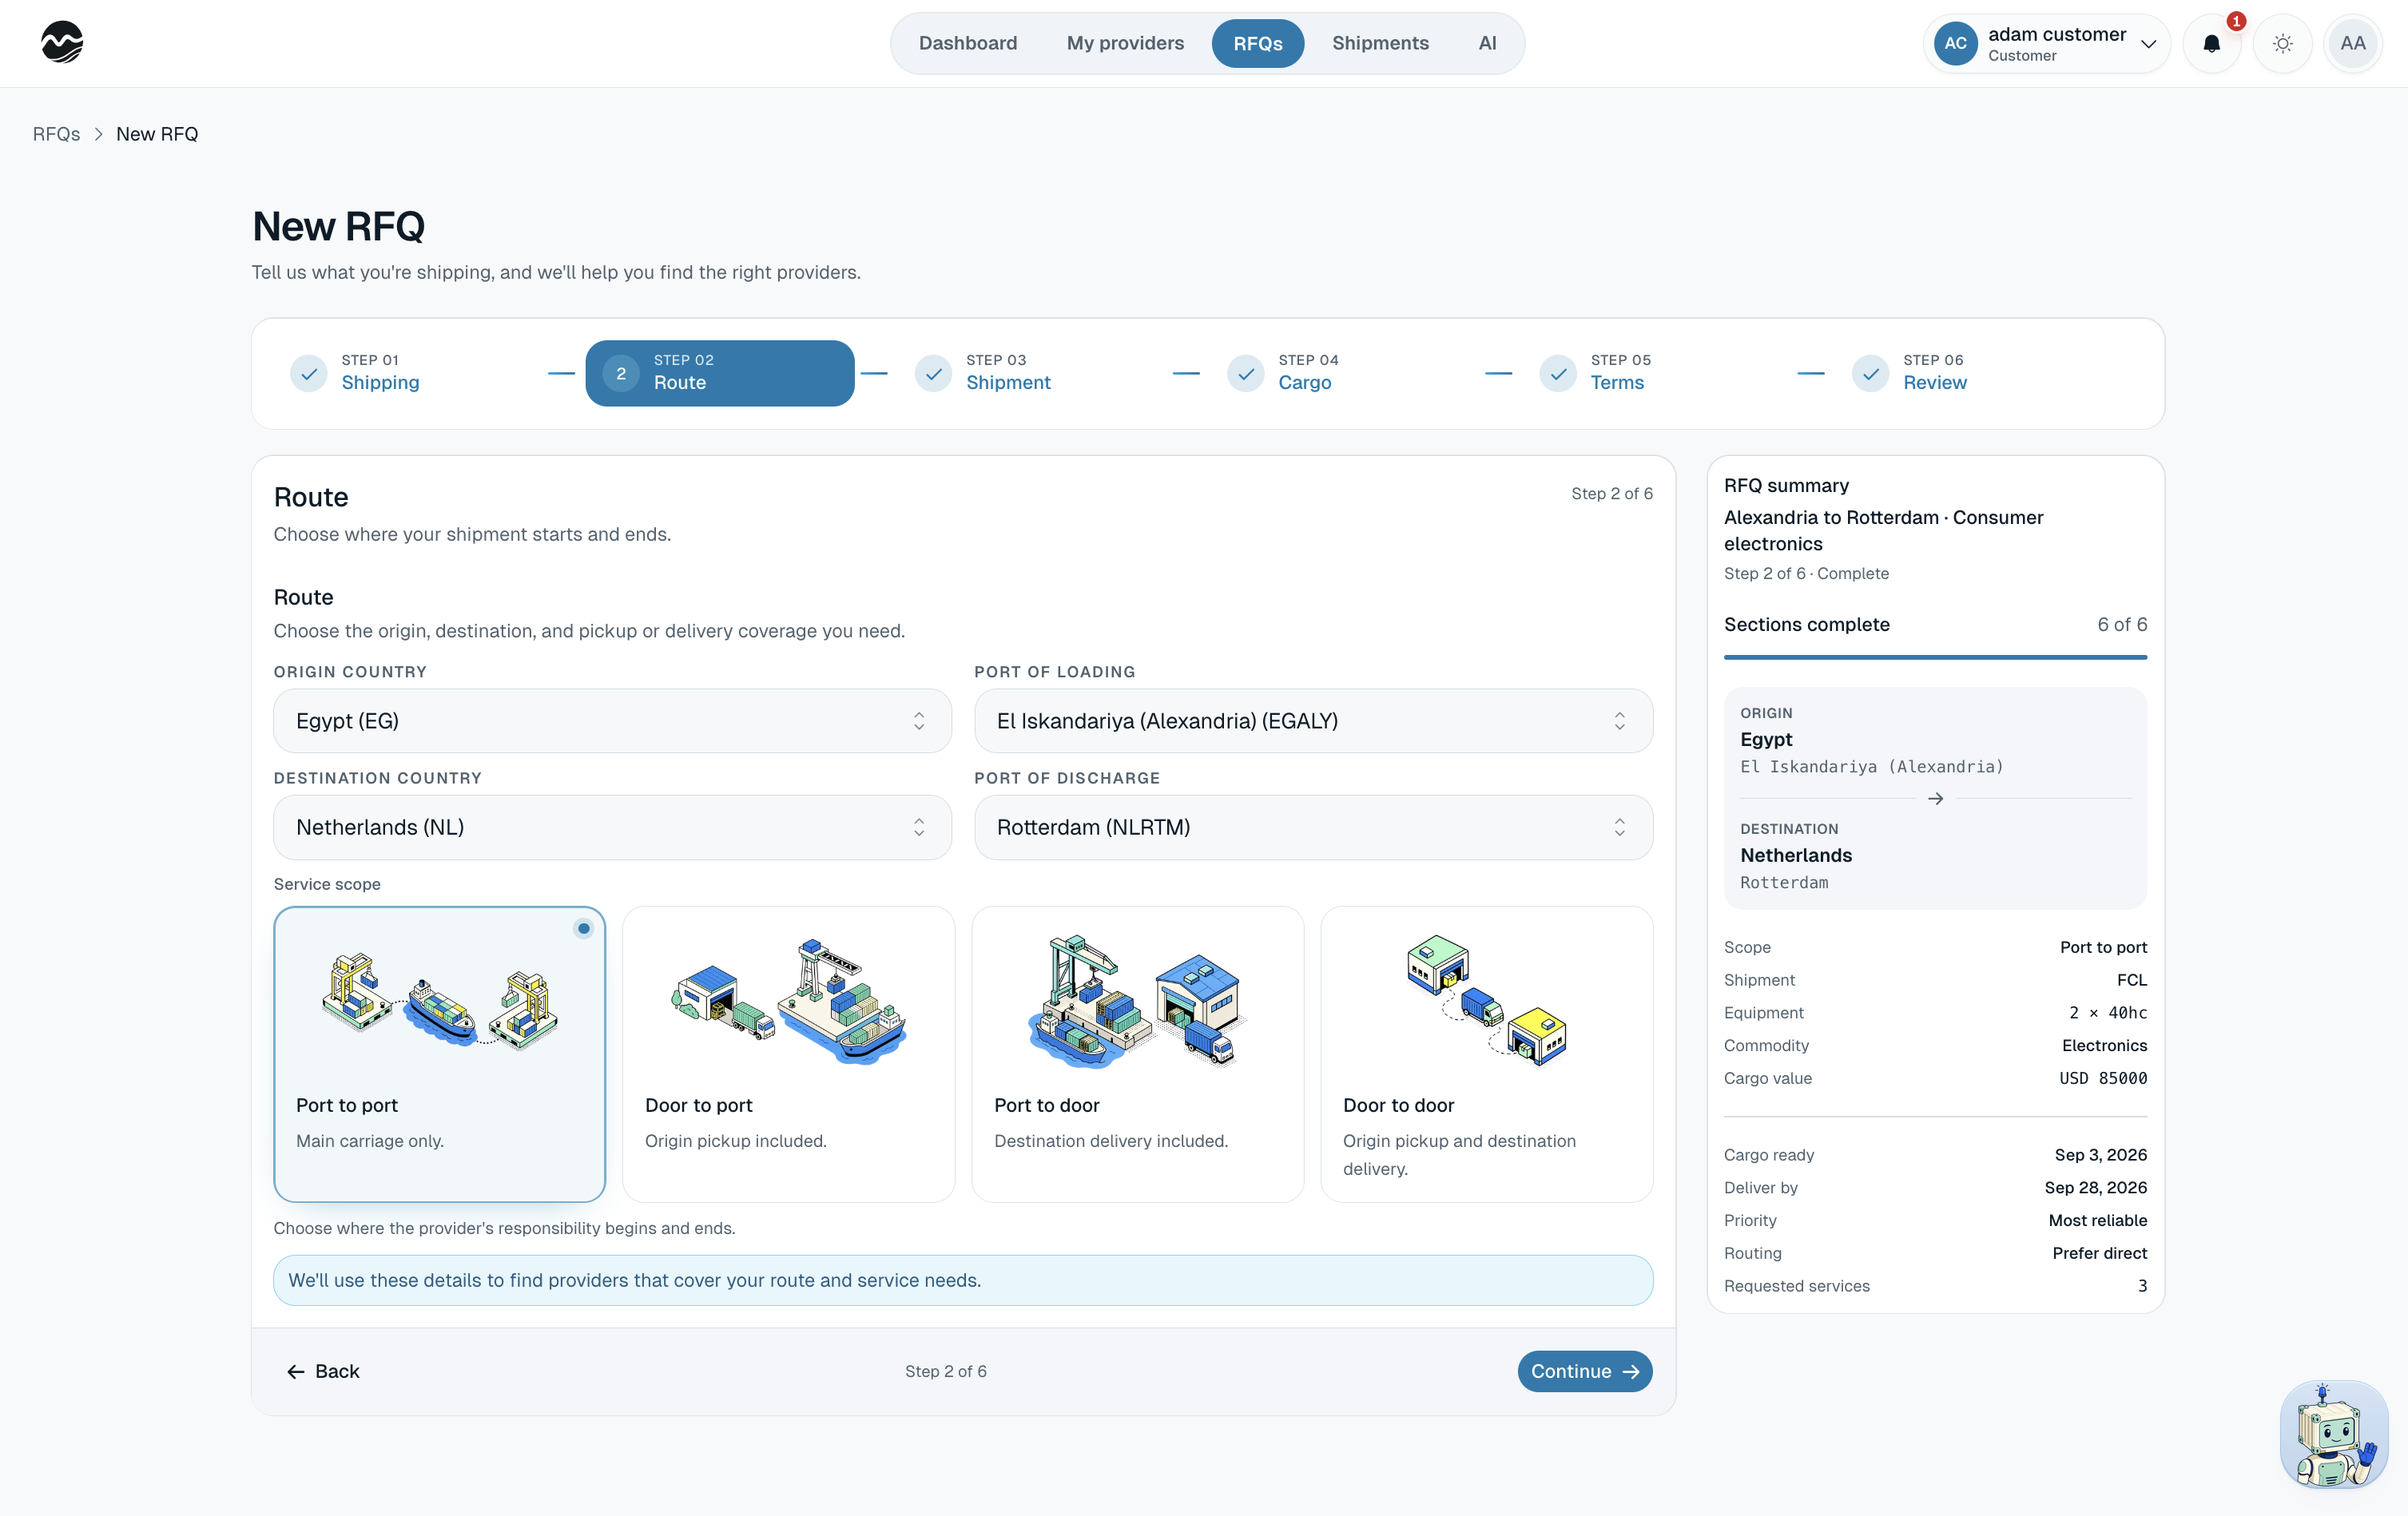Click the 'USD 85000' cargo value
The image size is (2408, 1516).
click(x=2103, y=1078)
